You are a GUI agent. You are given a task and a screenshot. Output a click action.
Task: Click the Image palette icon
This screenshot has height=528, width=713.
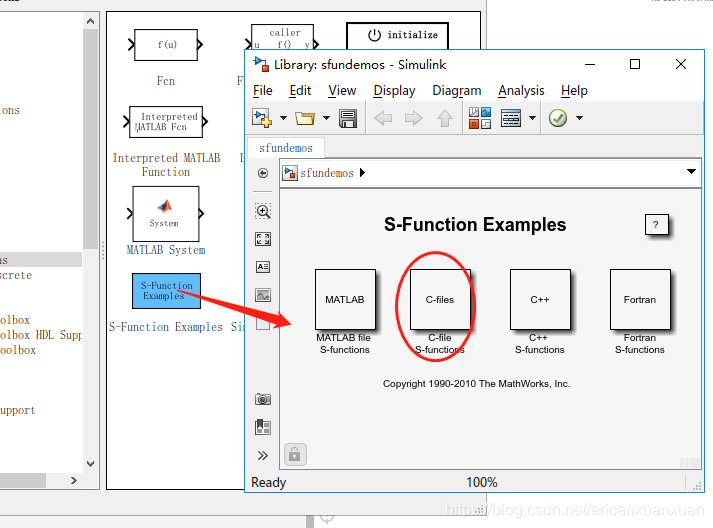(263, 295)
